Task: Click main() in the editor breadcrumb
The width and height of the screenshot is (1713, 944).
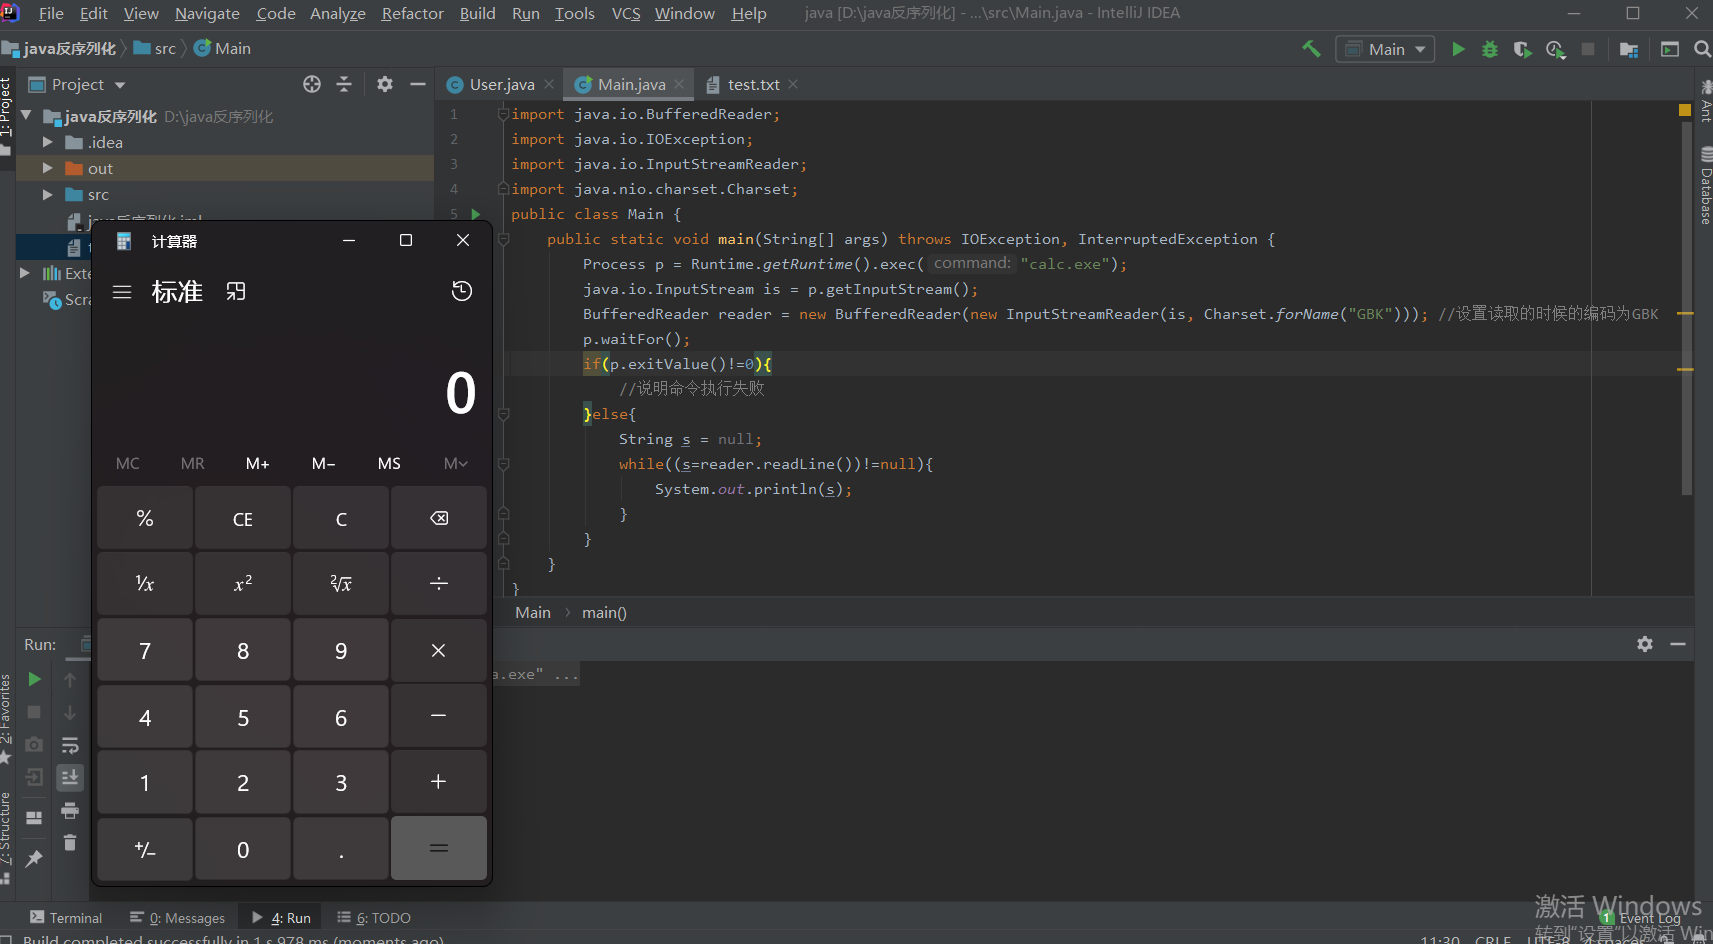Action: point(604,612)
